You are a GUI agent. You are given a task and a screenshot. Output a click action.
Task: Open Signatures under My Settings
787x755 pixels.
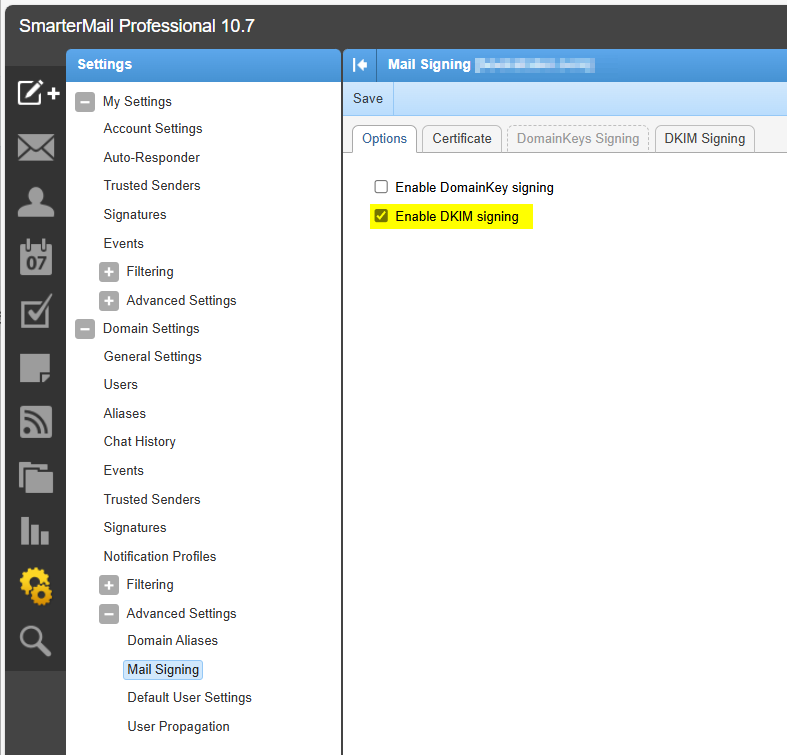pos(135,215)
